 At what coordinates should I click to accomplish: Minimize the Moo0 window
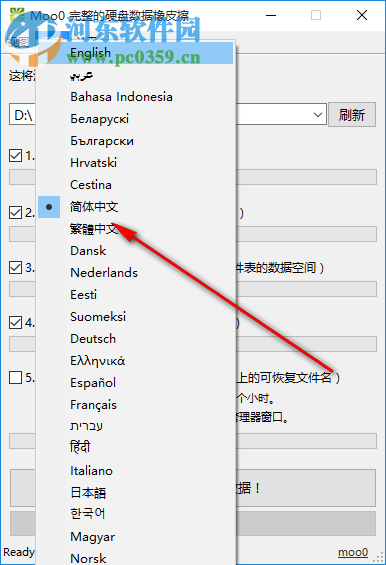pyautogui.click(x=271, y=15)
